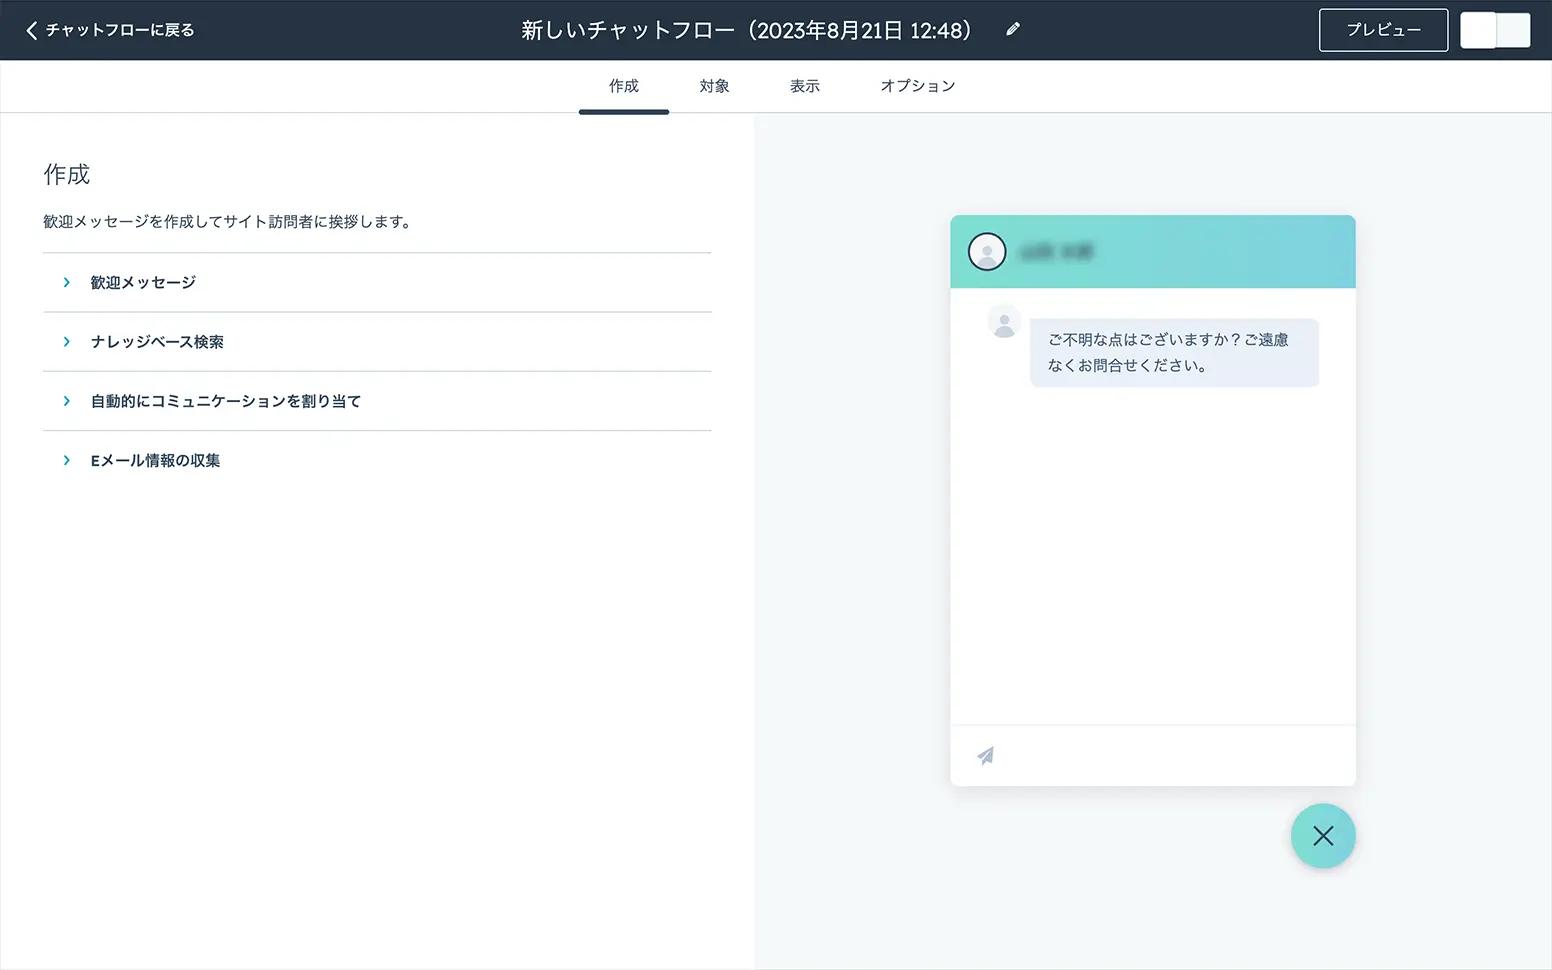Toggle the chatflow on/off switch
Viewport: 1552px width, 970px height.
[1495, 30]
